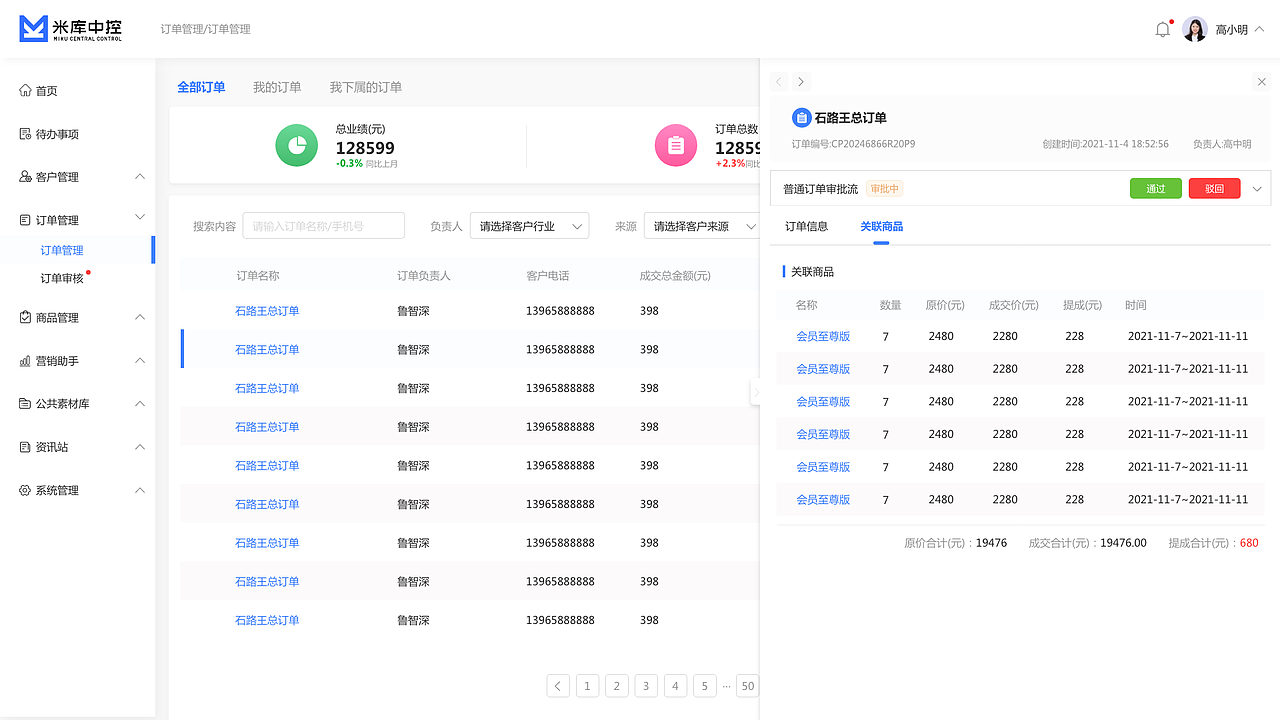The height and width of the screenshot is (720, 1280).
Task: Go to page 2
Action: 617,686
